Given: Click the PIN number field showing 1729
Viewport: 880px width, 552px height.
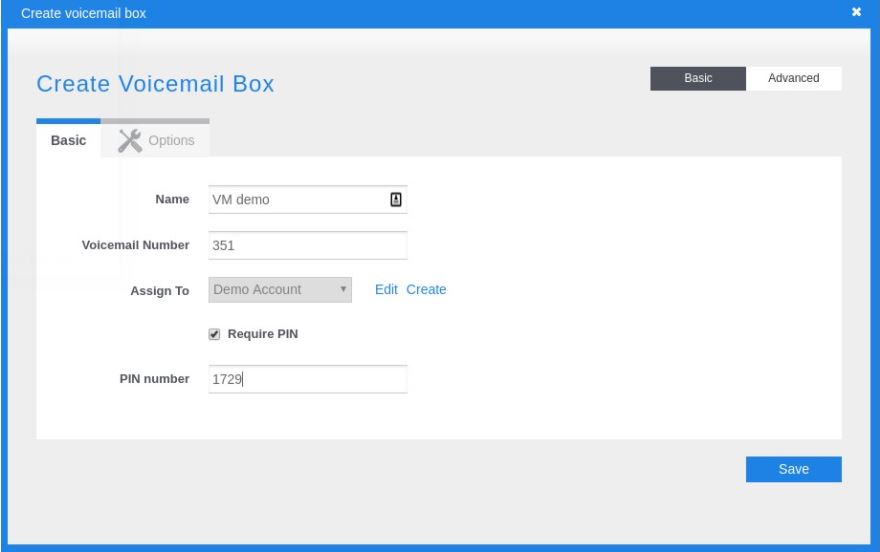Looking at the screenshot, I should coord(308,379).
